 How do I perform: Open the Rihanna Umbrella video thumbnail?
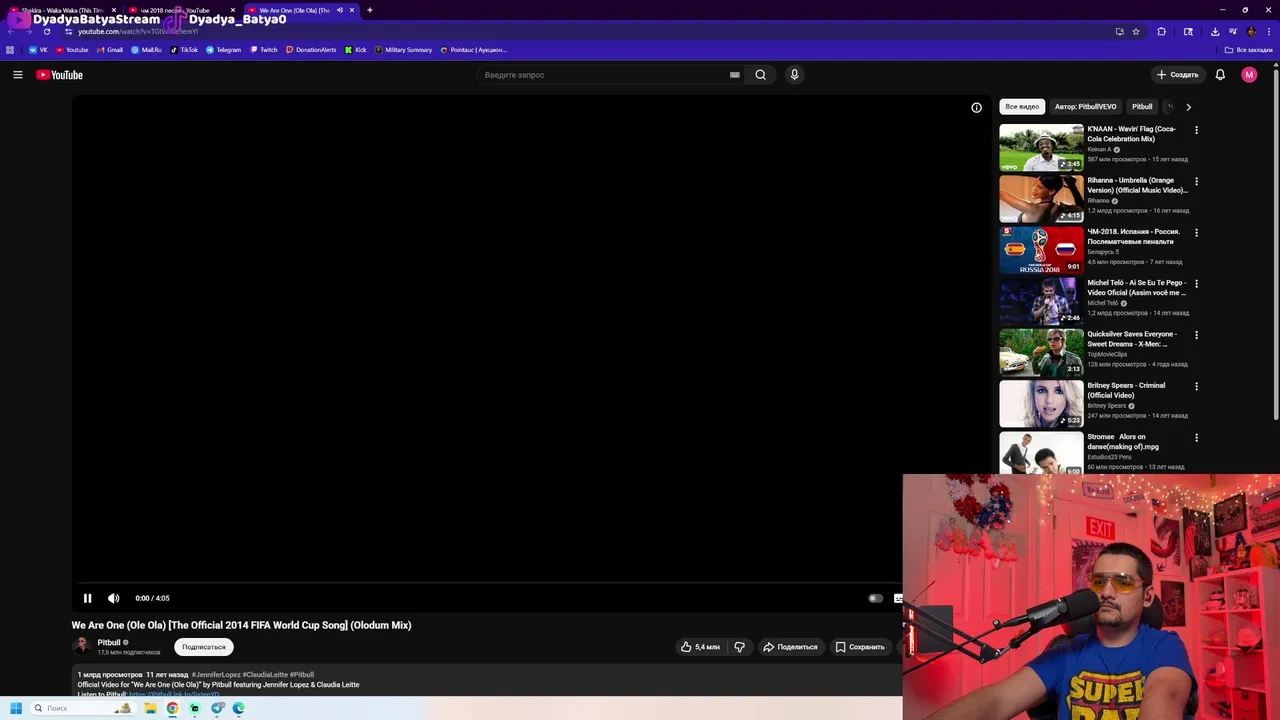click(1041, 199)
